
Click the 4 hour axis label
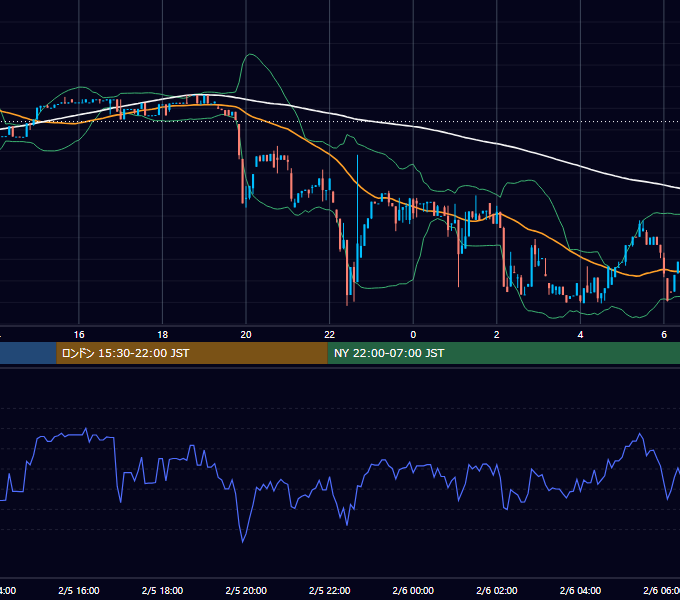coord(580,335)
